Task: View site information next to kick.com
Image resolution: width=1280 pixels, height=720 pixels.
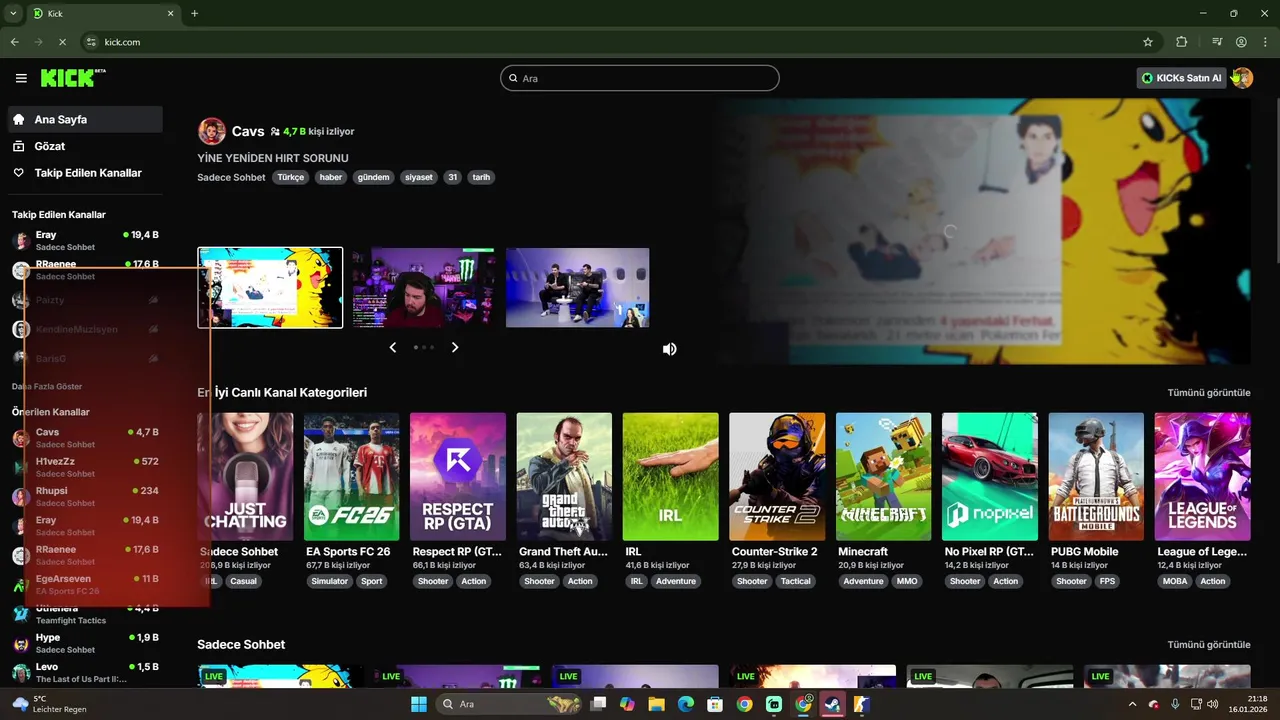Action: 91,42
